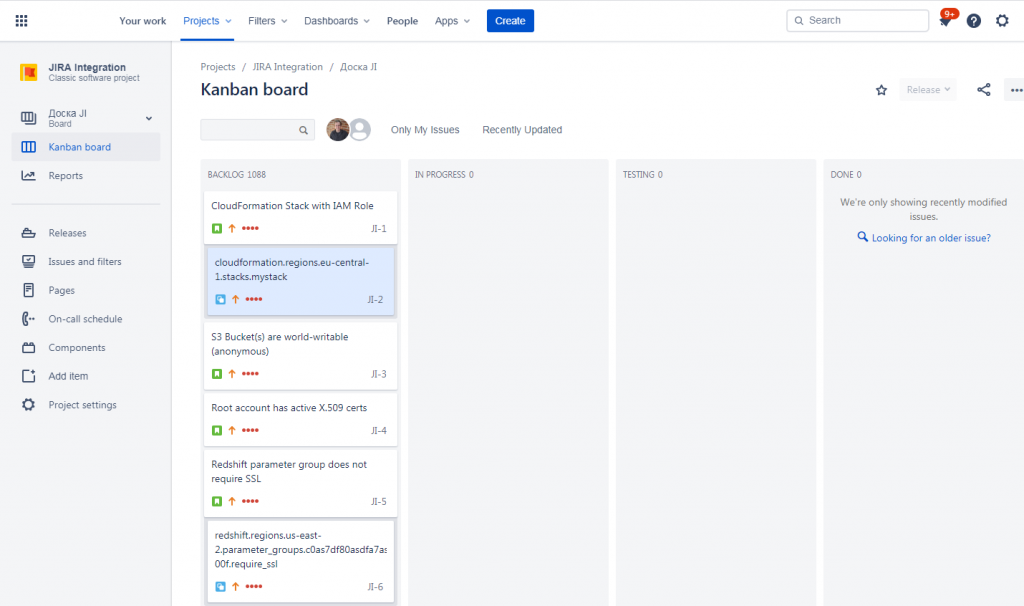
Task: Click Looking for an older issue link
Action: 931,238
